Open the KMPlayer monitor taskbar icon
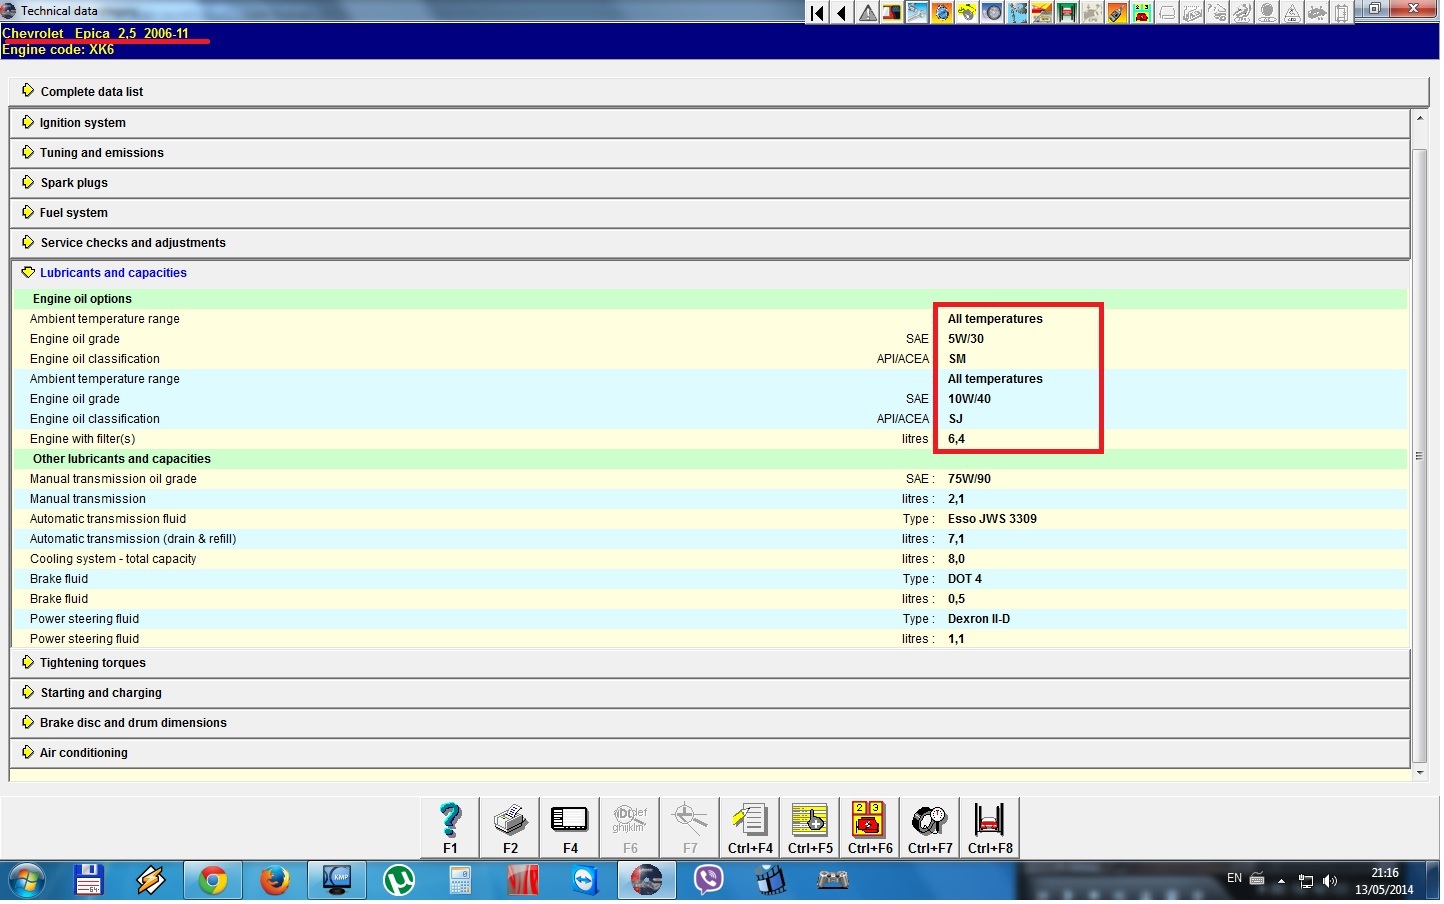Image resolution: width=1444 pixels, height=904 pixels. tap(337, 881)
